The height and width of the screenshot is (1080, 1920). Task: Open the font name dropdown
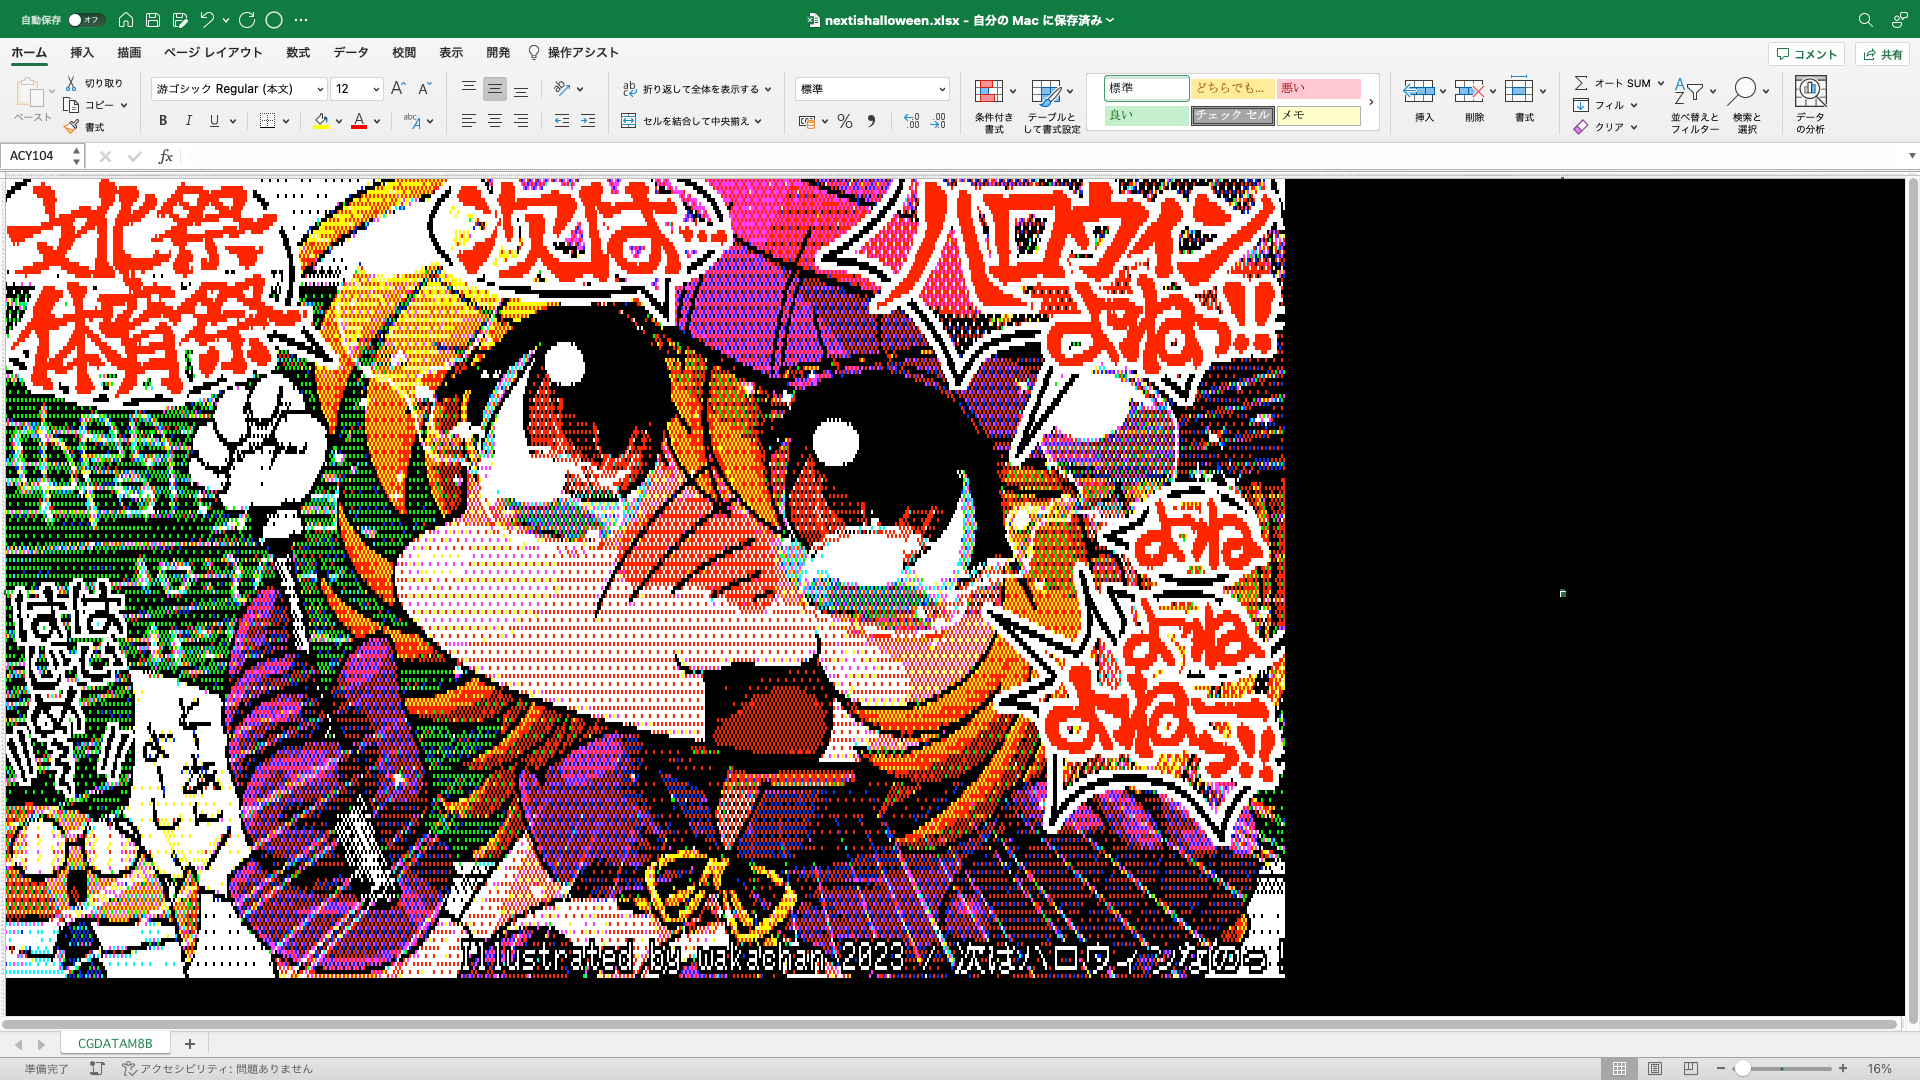tap(320, 89)
